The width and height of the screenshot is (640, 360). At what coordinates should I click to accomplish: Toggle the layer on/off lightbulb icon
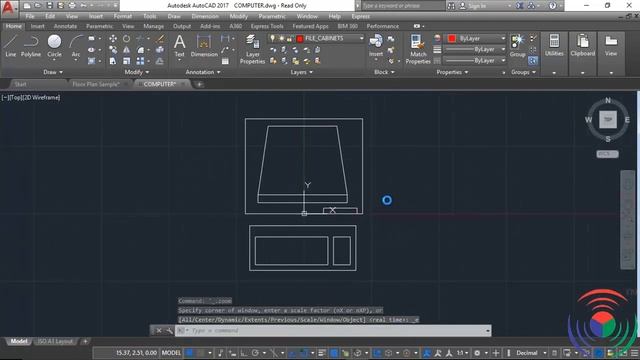click(x=273, y=38)
